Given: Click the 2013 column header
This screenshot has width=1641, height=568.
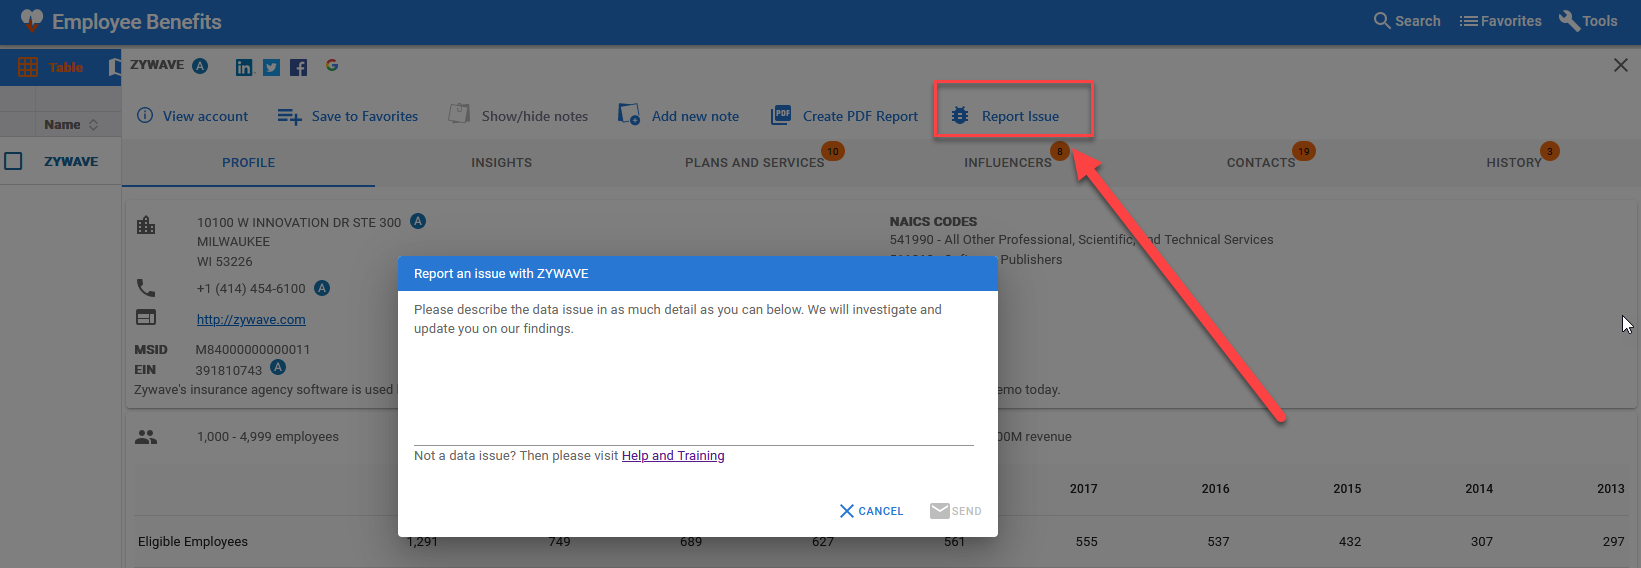Looking at the screenshot, I should tap(1611, 489).
